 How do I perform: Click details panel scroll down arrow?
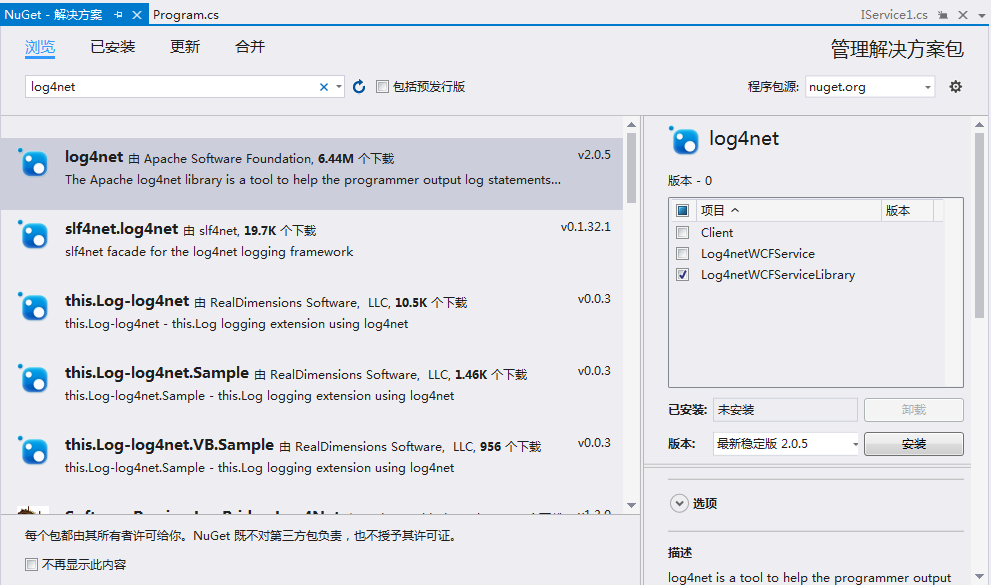pos(979,576)
